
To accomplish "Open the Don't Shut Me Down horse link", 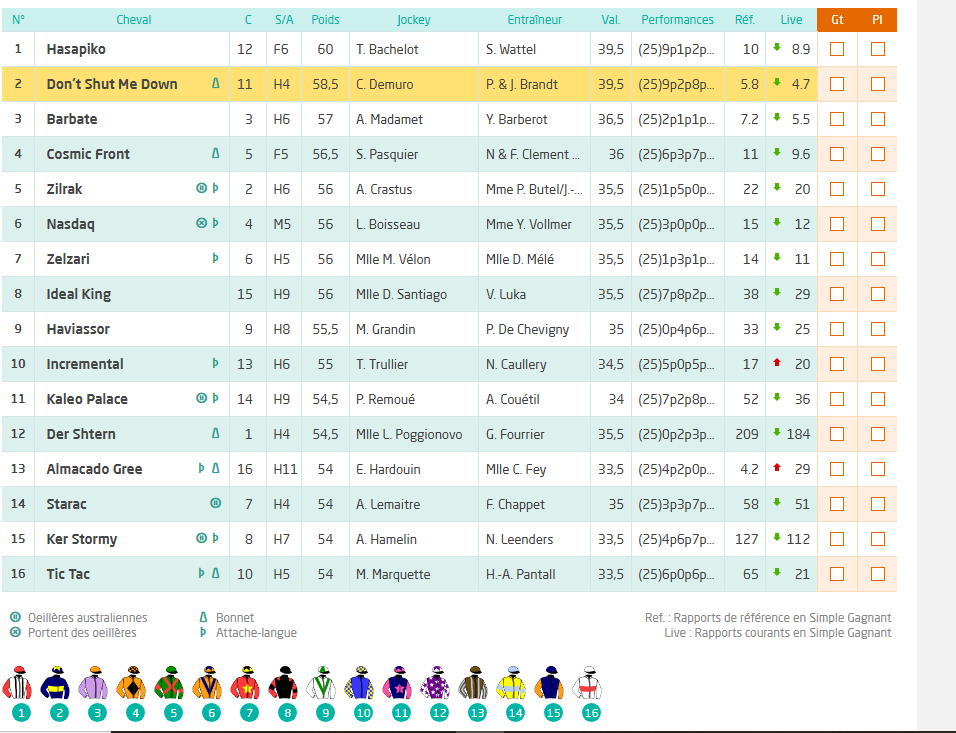I will tap(112, 84).
